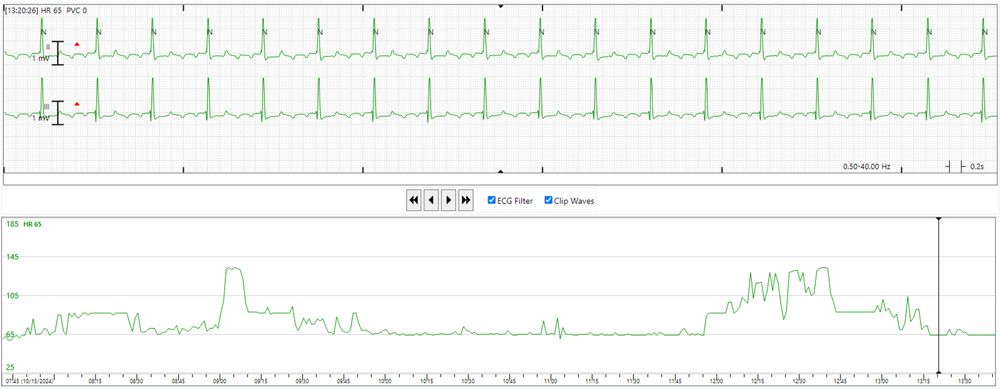
Task: Click the black center marker atop ECG strip
Action: coord(501,6)
